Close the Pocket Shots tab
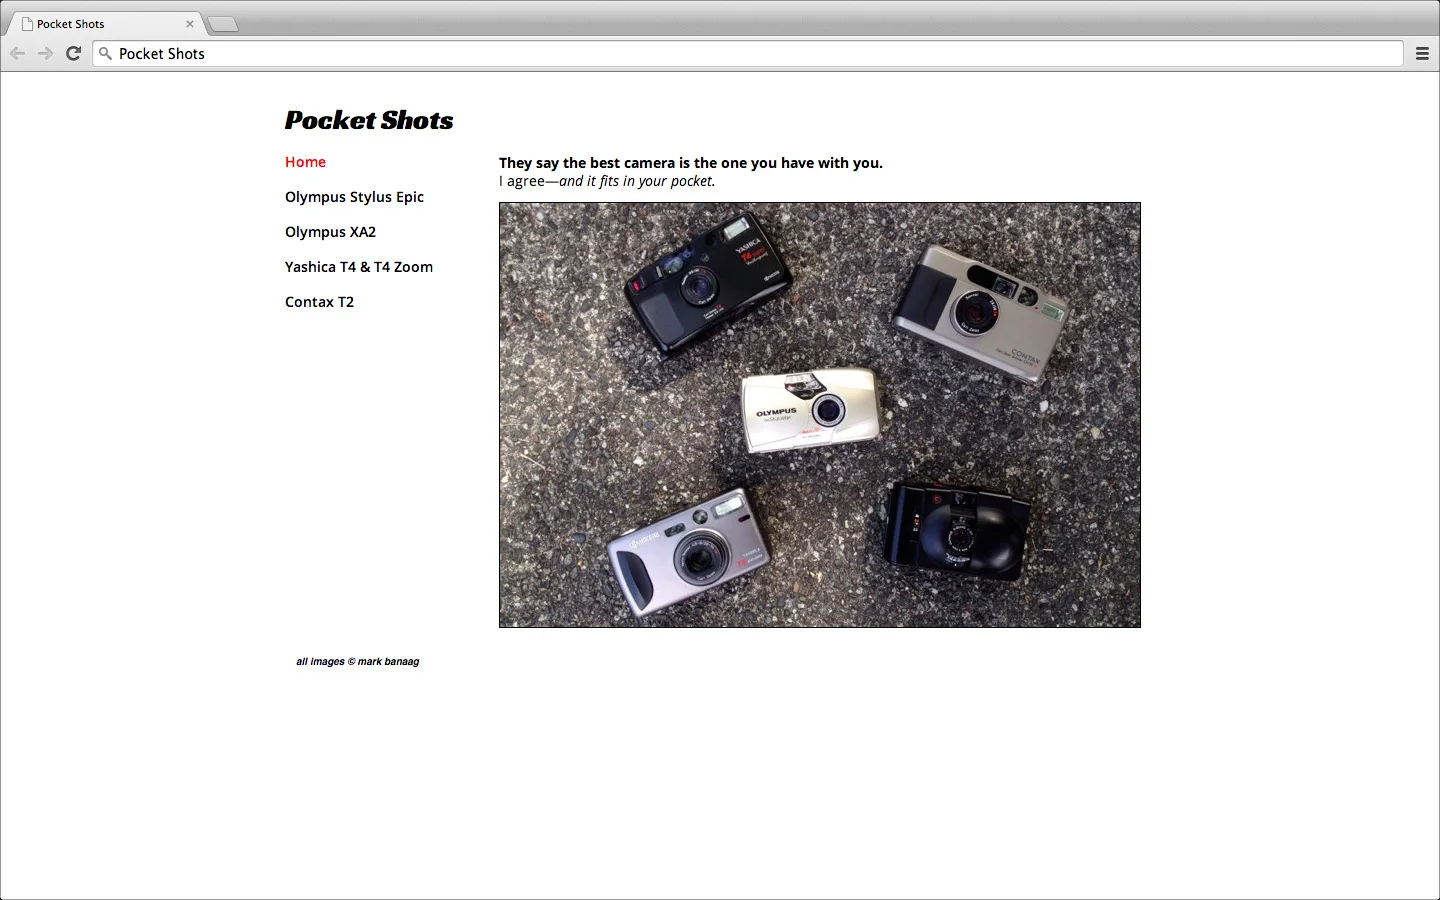This screenshot has height=900, width=1440. click(190, 24)
